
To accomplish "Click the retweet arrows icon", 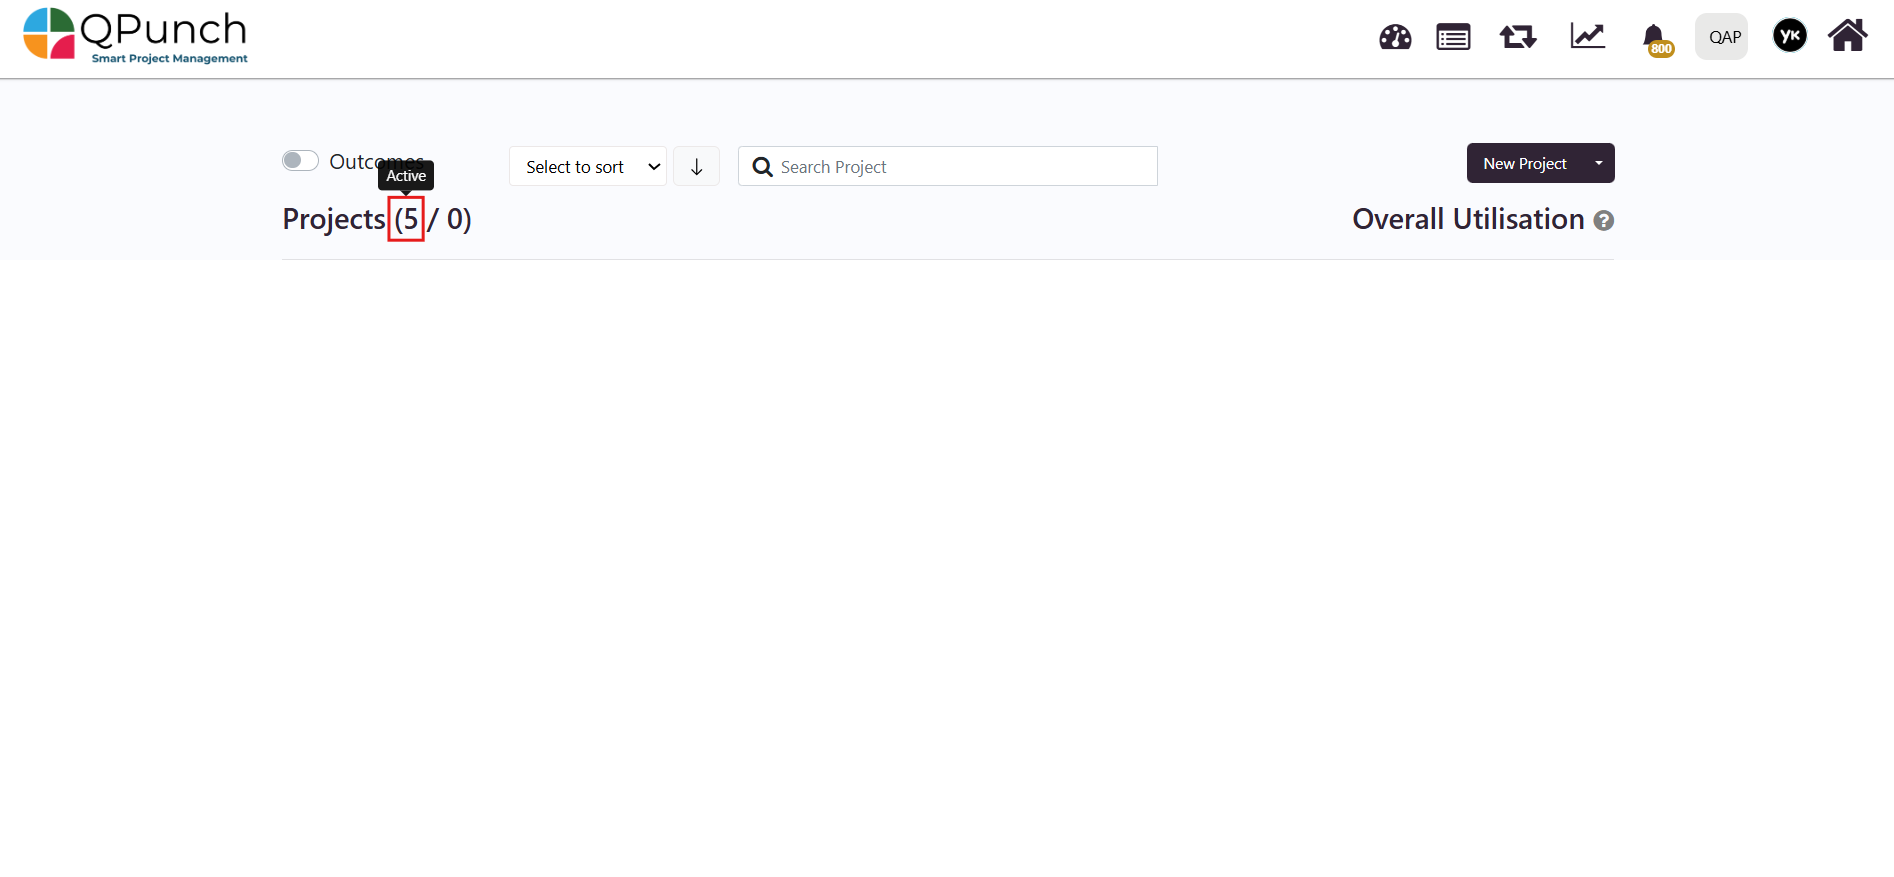I will (1517, 37).
